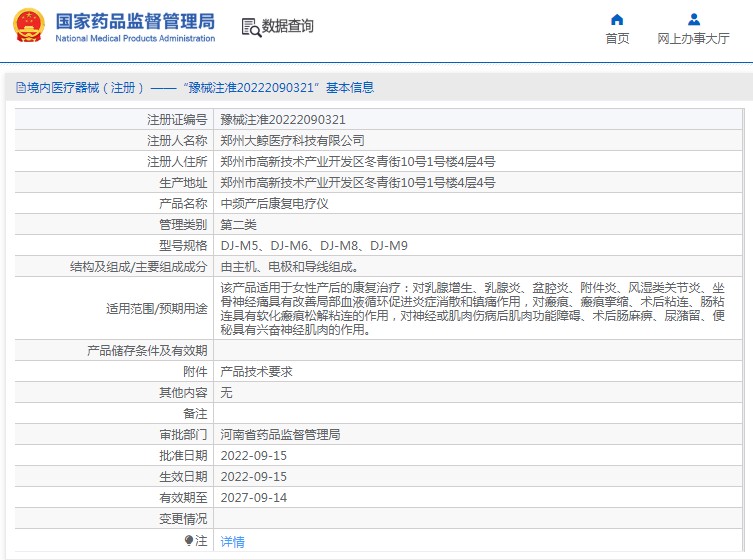Select registration number 豫械注准20222090321 cell
Screen dimensions: 753x560
pos(283,120)
